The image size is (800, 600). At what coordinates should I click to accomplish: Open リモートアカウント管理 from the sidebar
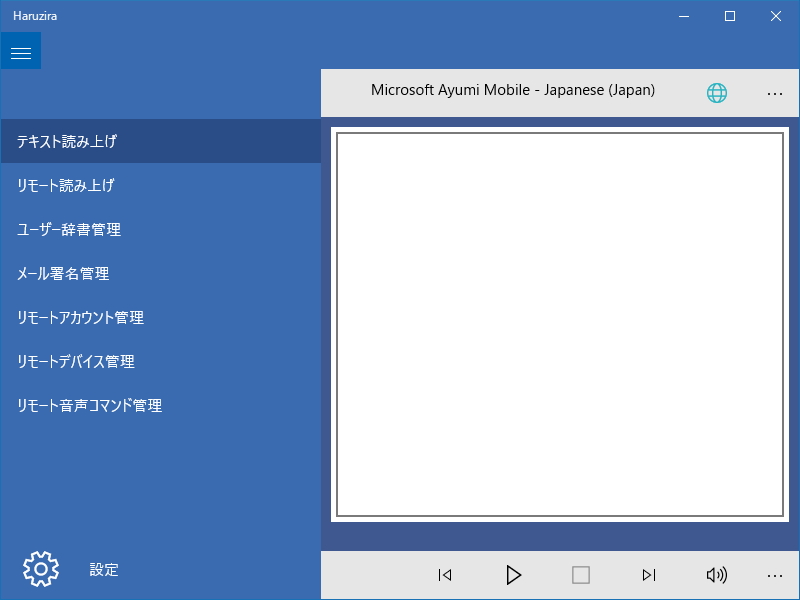79,317
